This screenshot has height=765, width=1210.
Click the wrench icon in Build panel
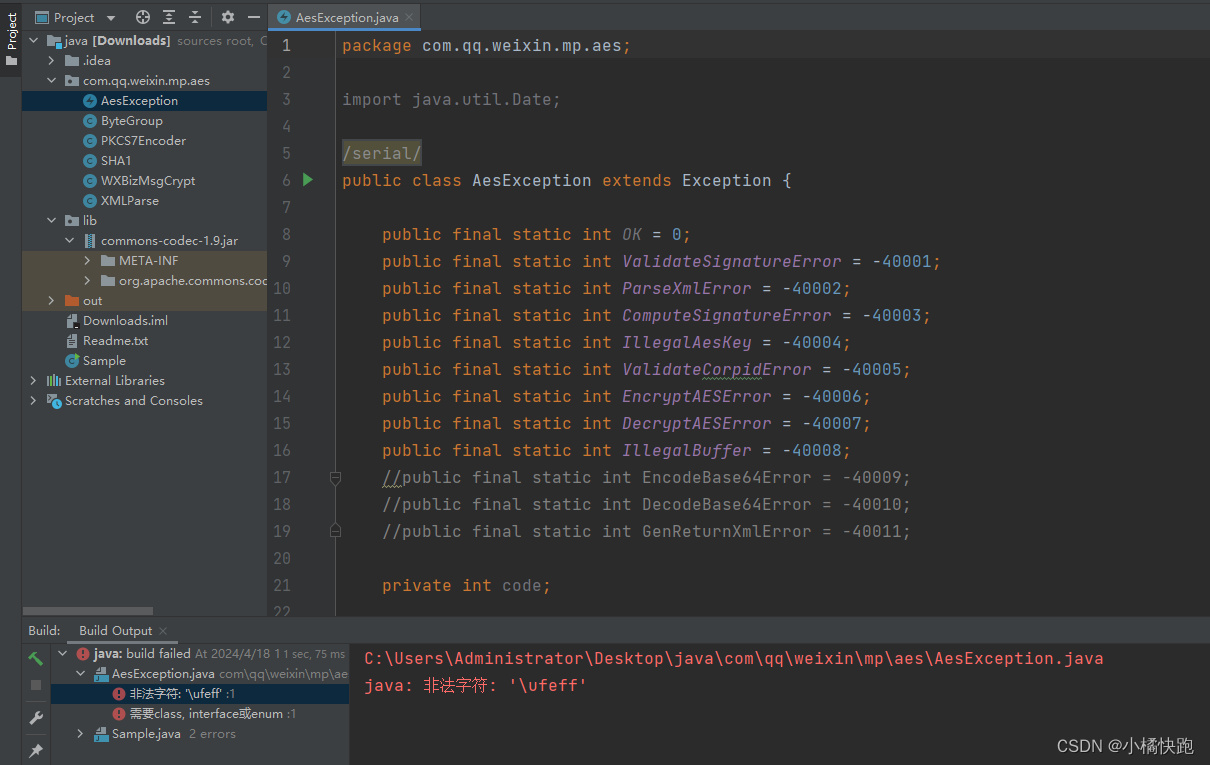coord(36,719)
